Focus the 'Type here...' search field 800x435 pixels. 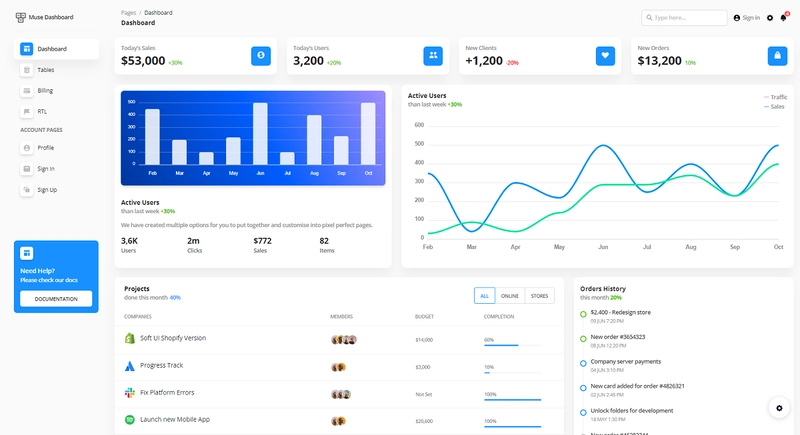(x=684, y=18)
